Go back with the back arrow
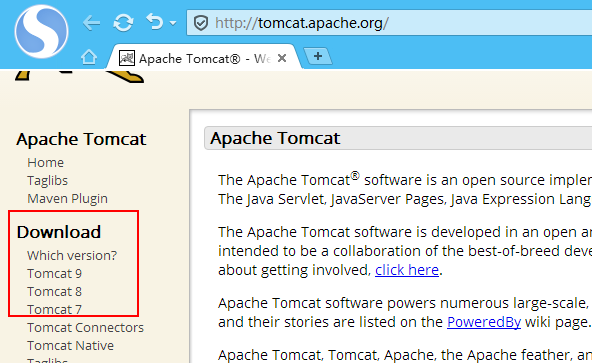 pyautogui.click(x=91, y=23)
